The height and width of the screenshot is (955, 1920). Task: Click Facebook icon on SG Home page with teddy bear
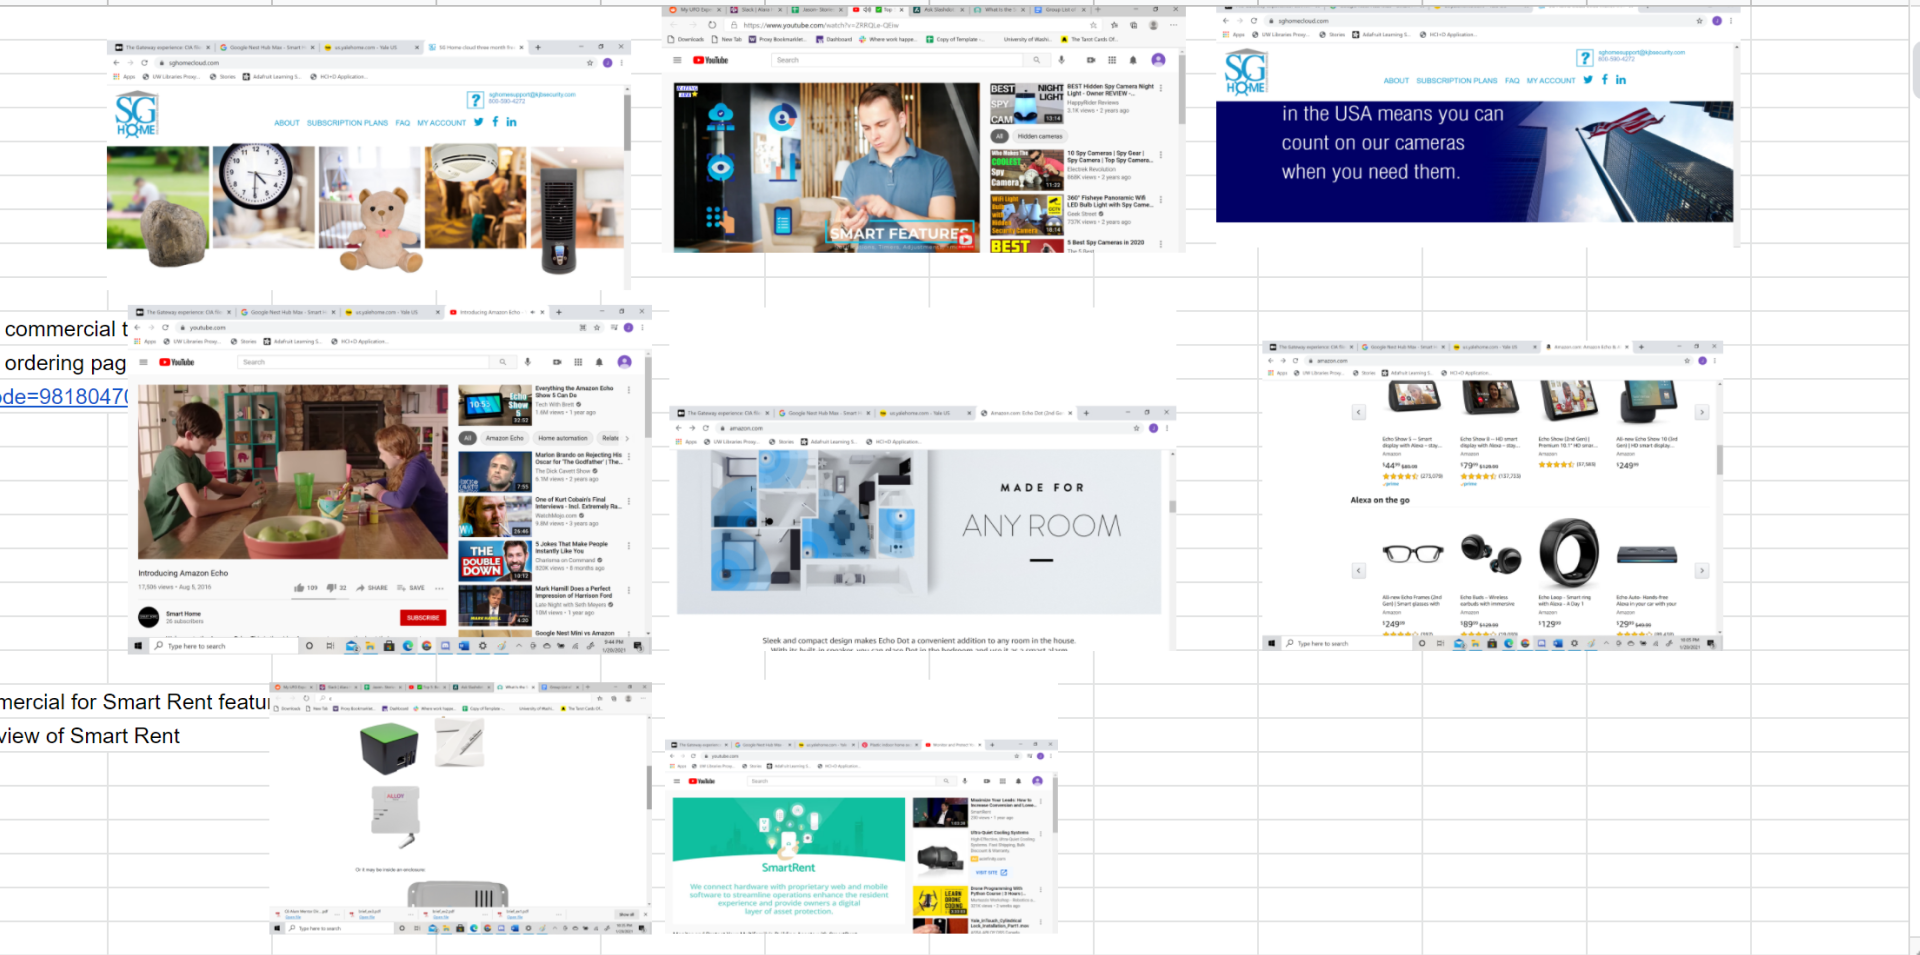pos(495,122)
